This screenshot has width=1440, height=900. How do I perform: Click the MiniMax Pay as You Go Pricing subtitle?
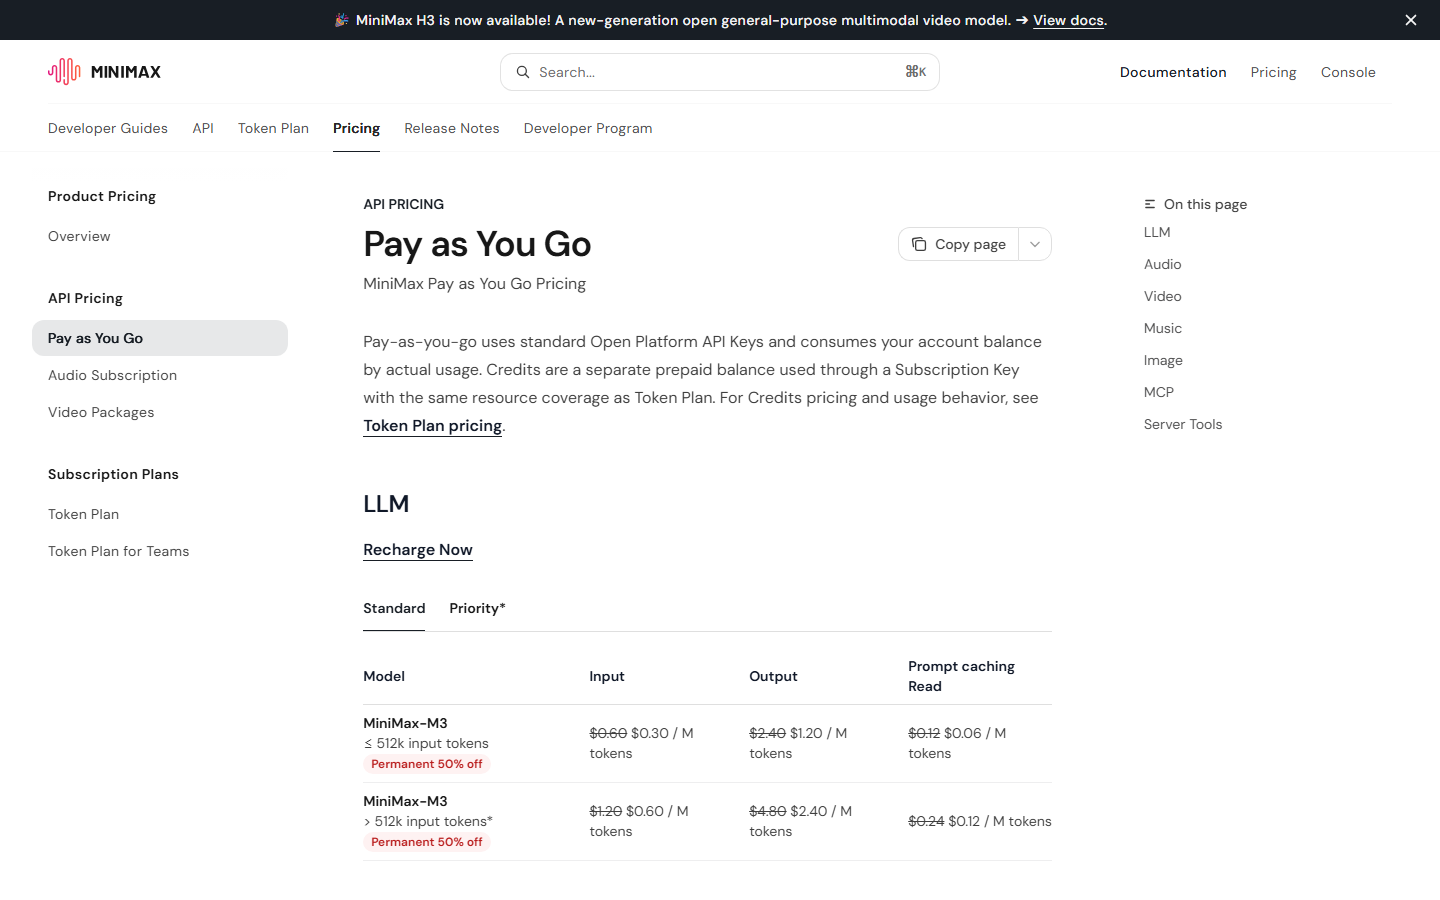[x=474, y=284]
